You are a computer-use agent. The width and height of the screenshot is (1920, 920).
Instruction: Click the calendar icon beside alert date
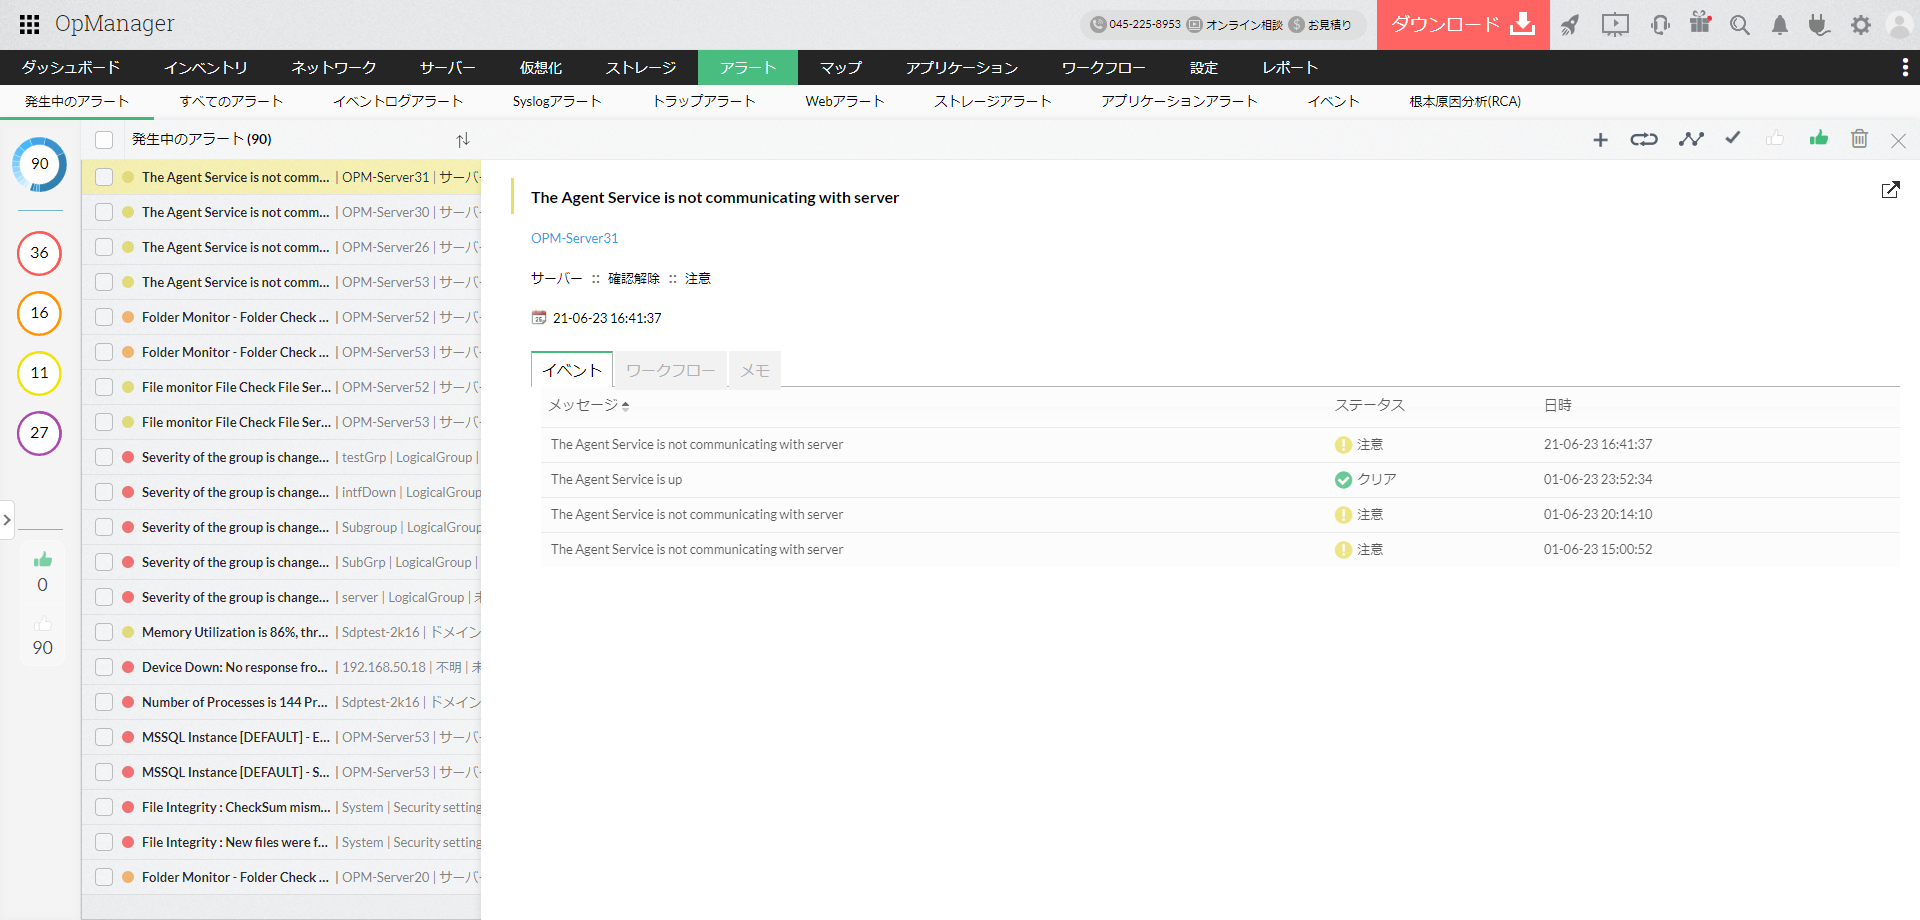pos(539,318)
